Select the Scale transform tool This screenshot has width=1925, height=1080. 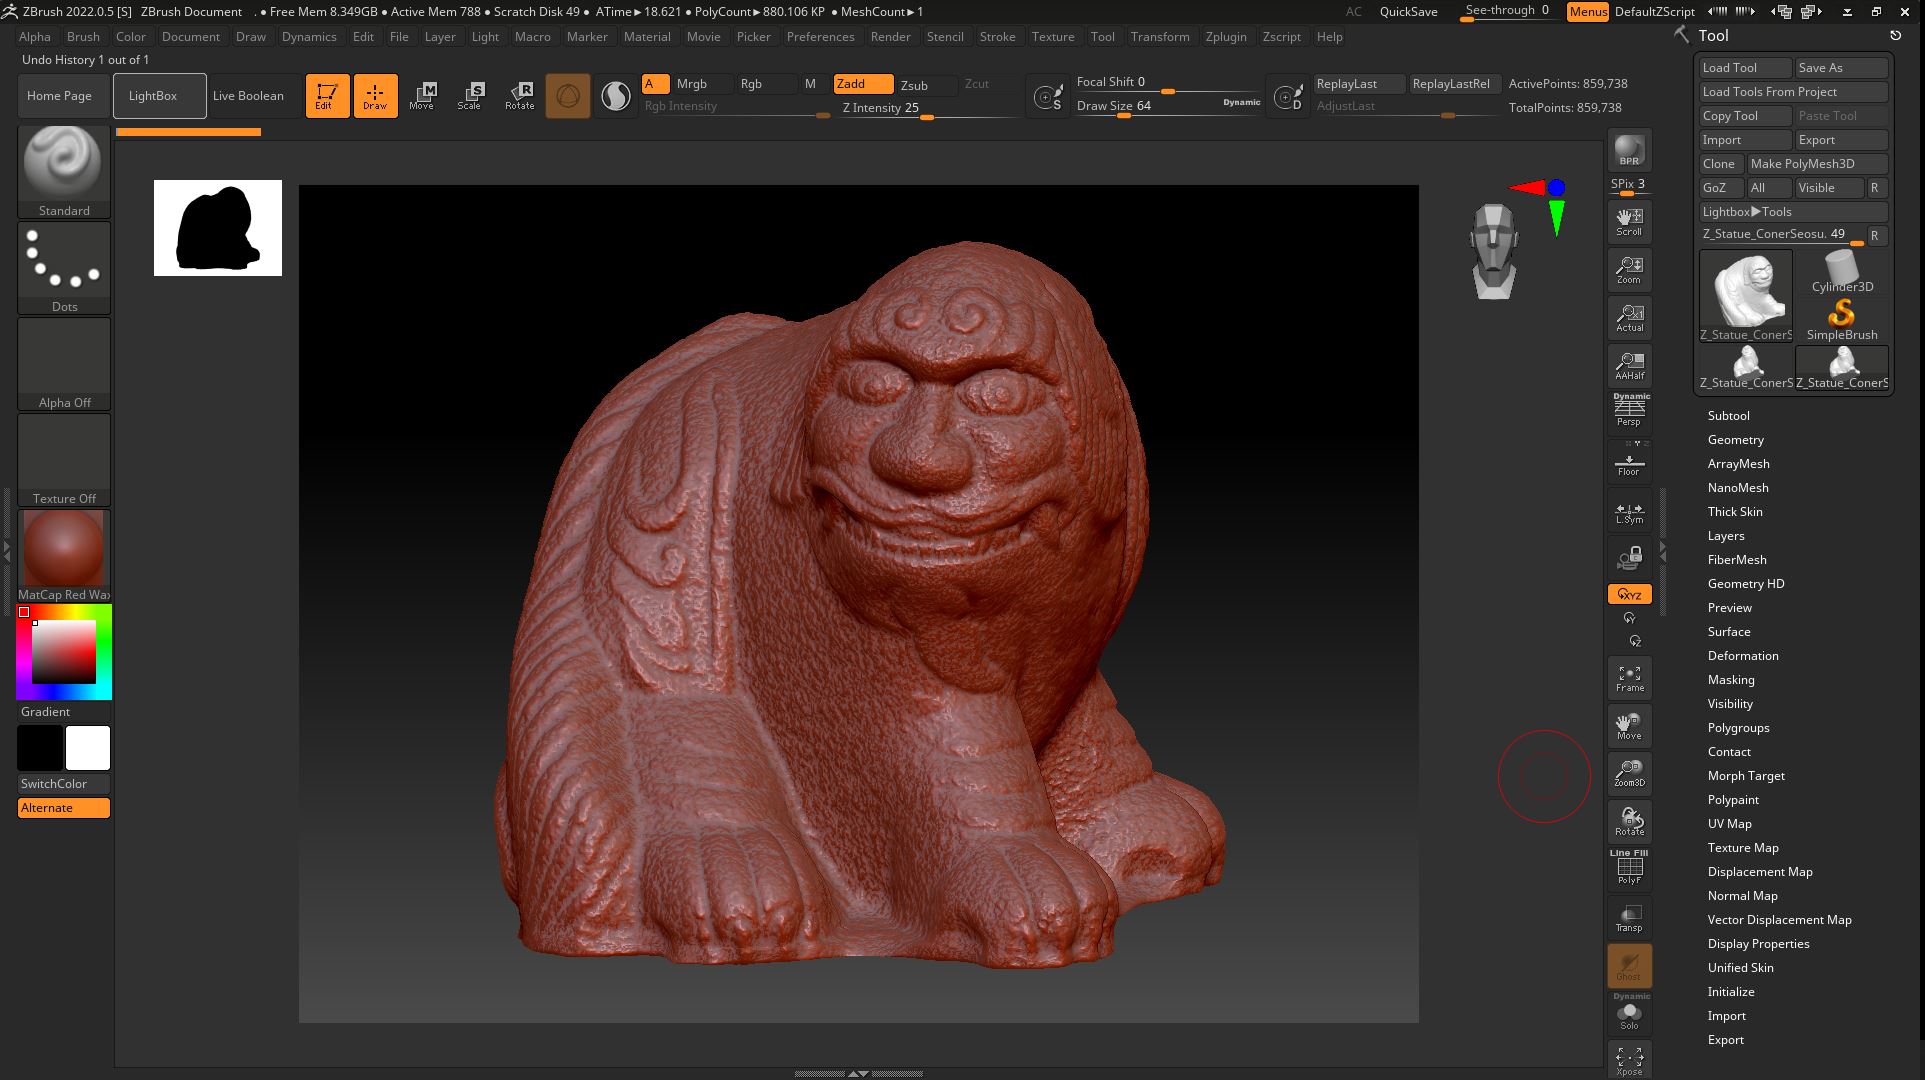(x=469, y=95)
